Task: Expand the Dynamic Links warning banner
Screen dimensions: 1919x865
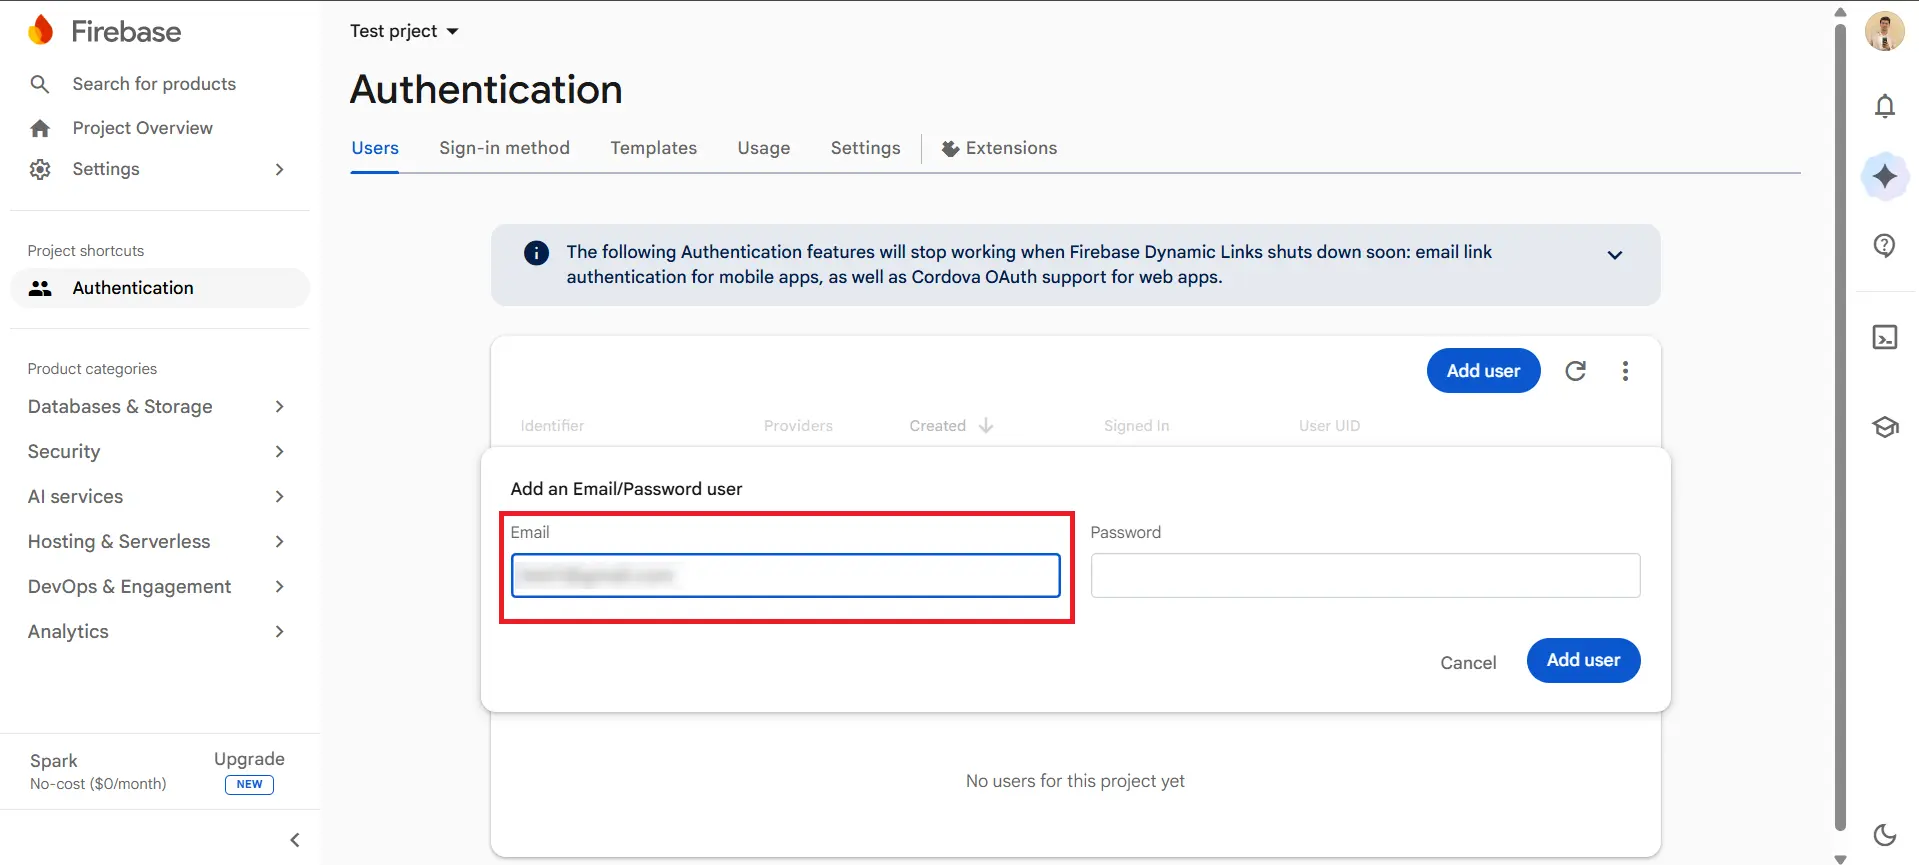Action: pos(1614,255)
